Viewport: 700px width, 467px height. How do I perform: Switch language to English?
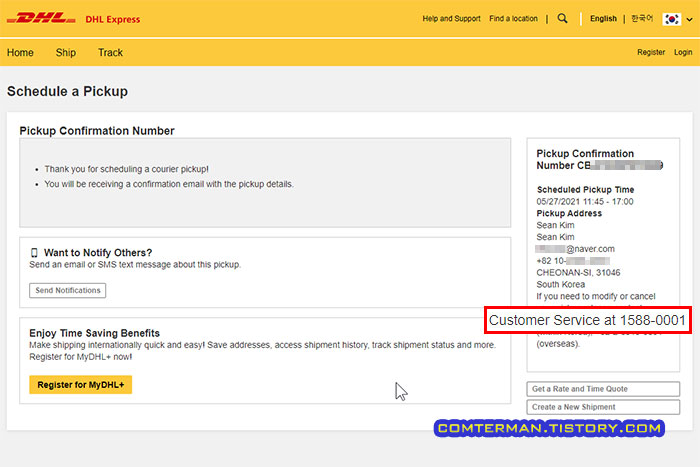tap(603, 19)
